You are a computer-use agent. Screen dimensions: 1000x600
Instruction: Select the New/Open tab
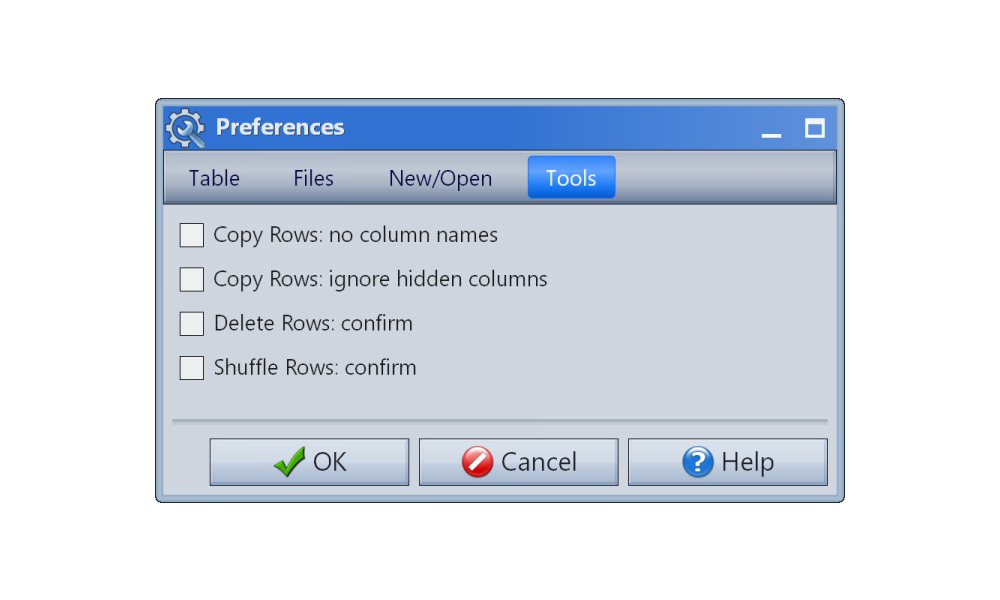click(x=440, y=178)
